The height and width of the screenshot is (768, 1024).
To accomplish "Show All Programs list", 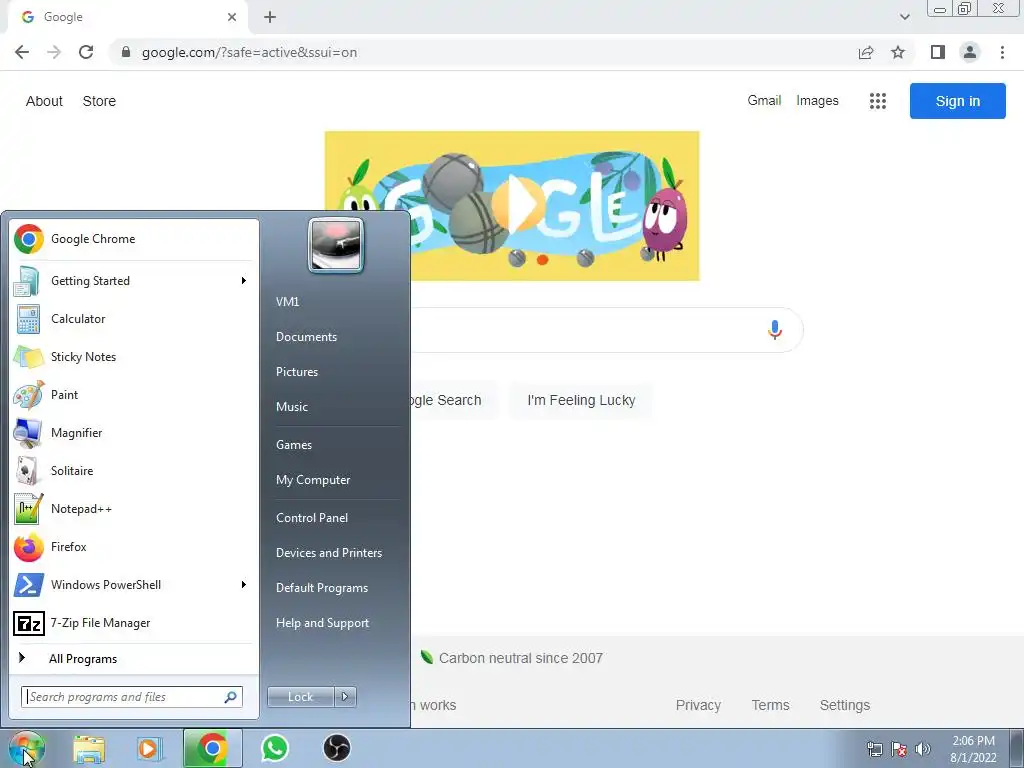I will [133, 659].
